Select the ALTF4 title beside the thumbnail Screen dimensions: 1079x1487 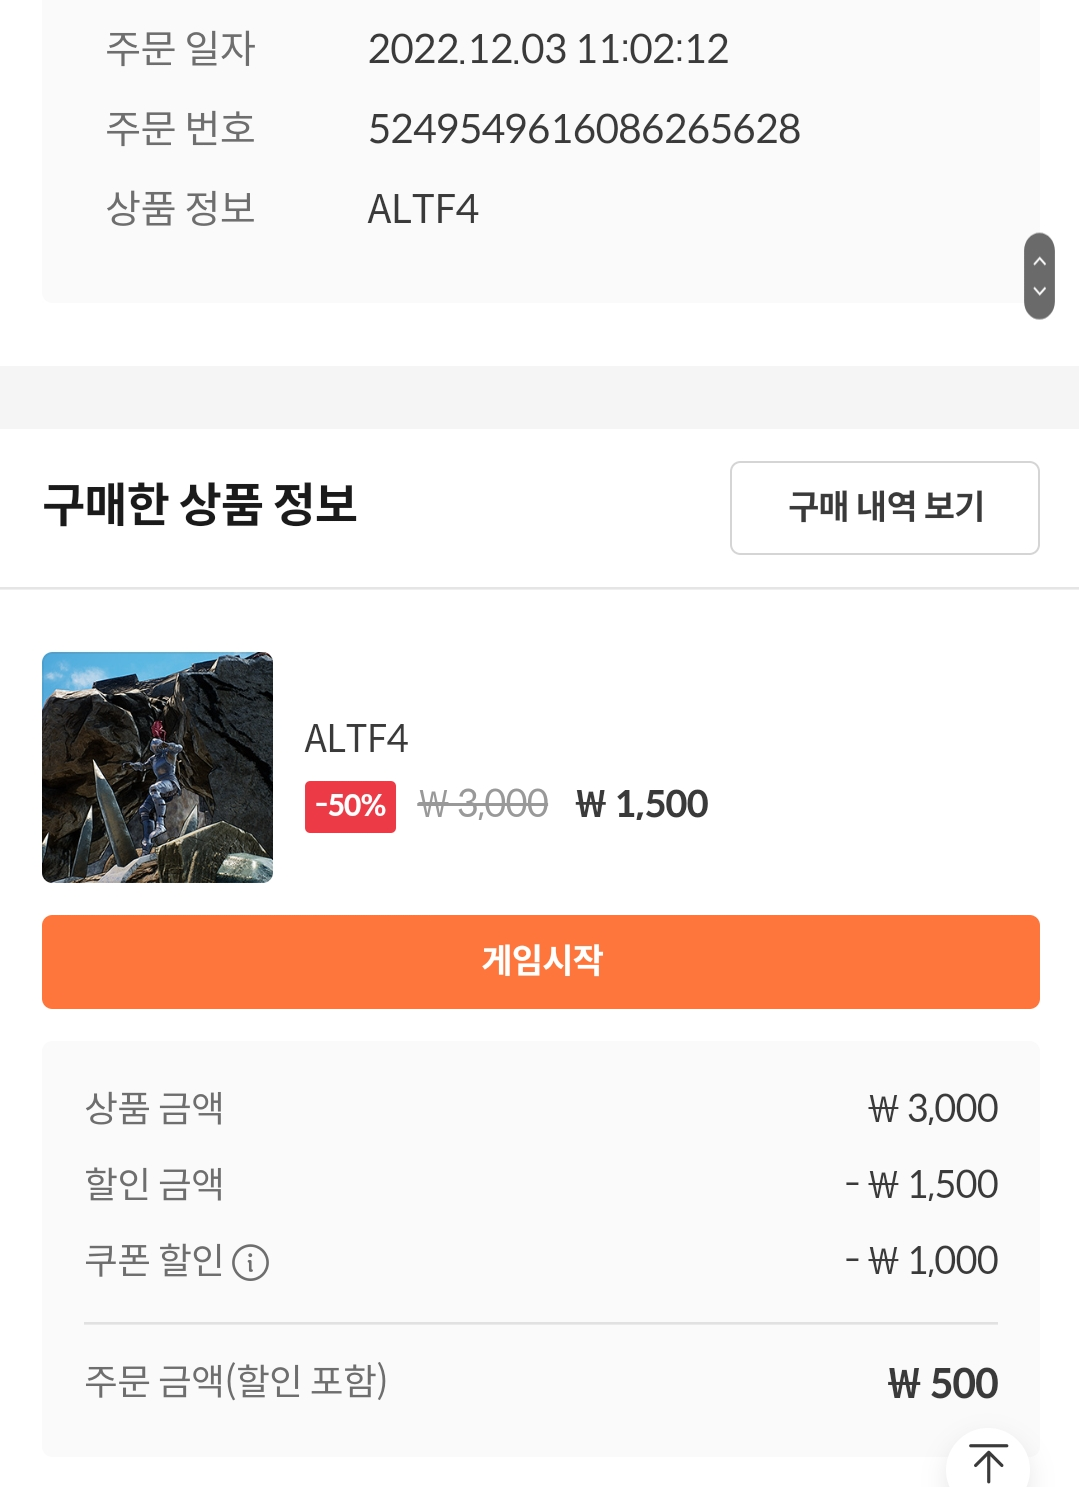[x=356, y=739]
